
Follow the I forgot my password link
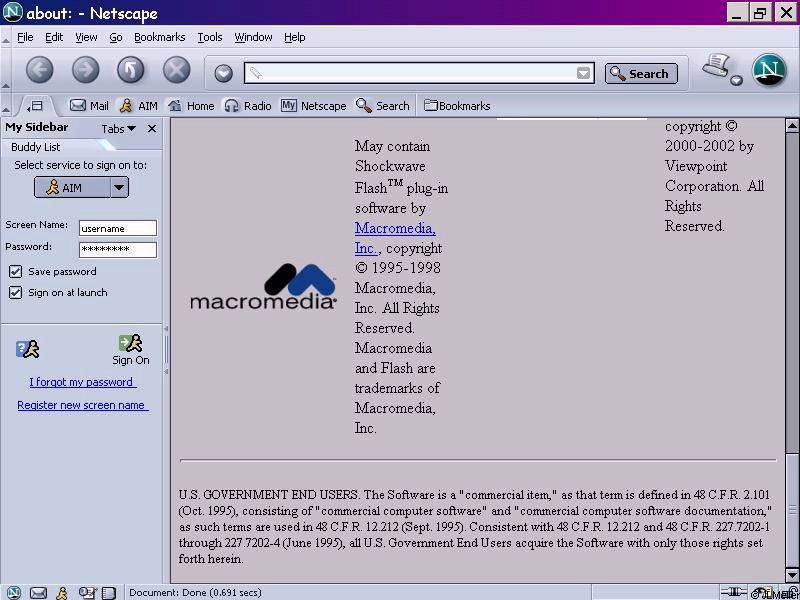point(83,382)
